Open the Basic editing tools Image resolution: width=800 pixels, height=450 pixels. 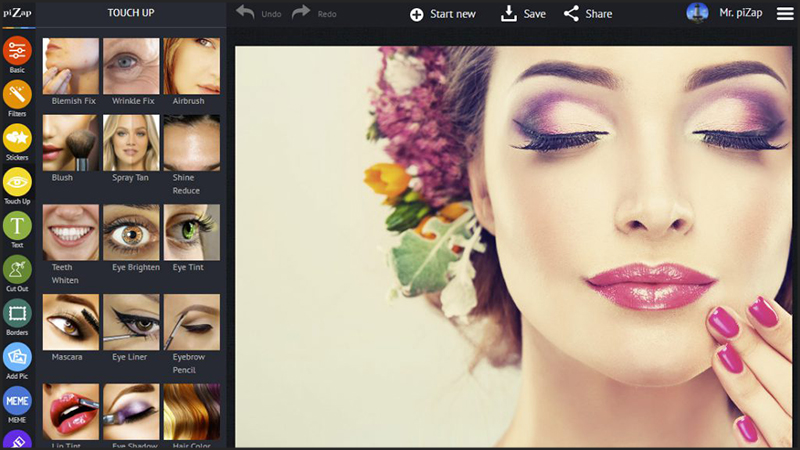click(x=17, y=51)
